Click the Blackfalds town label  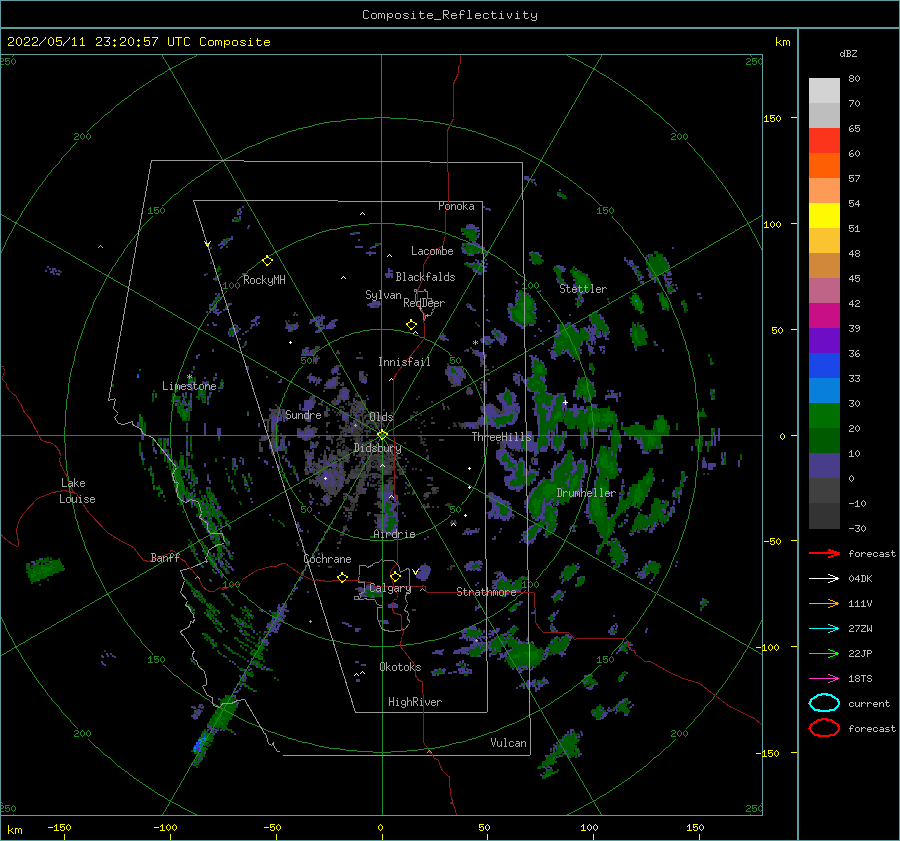(x=425, y=277)
